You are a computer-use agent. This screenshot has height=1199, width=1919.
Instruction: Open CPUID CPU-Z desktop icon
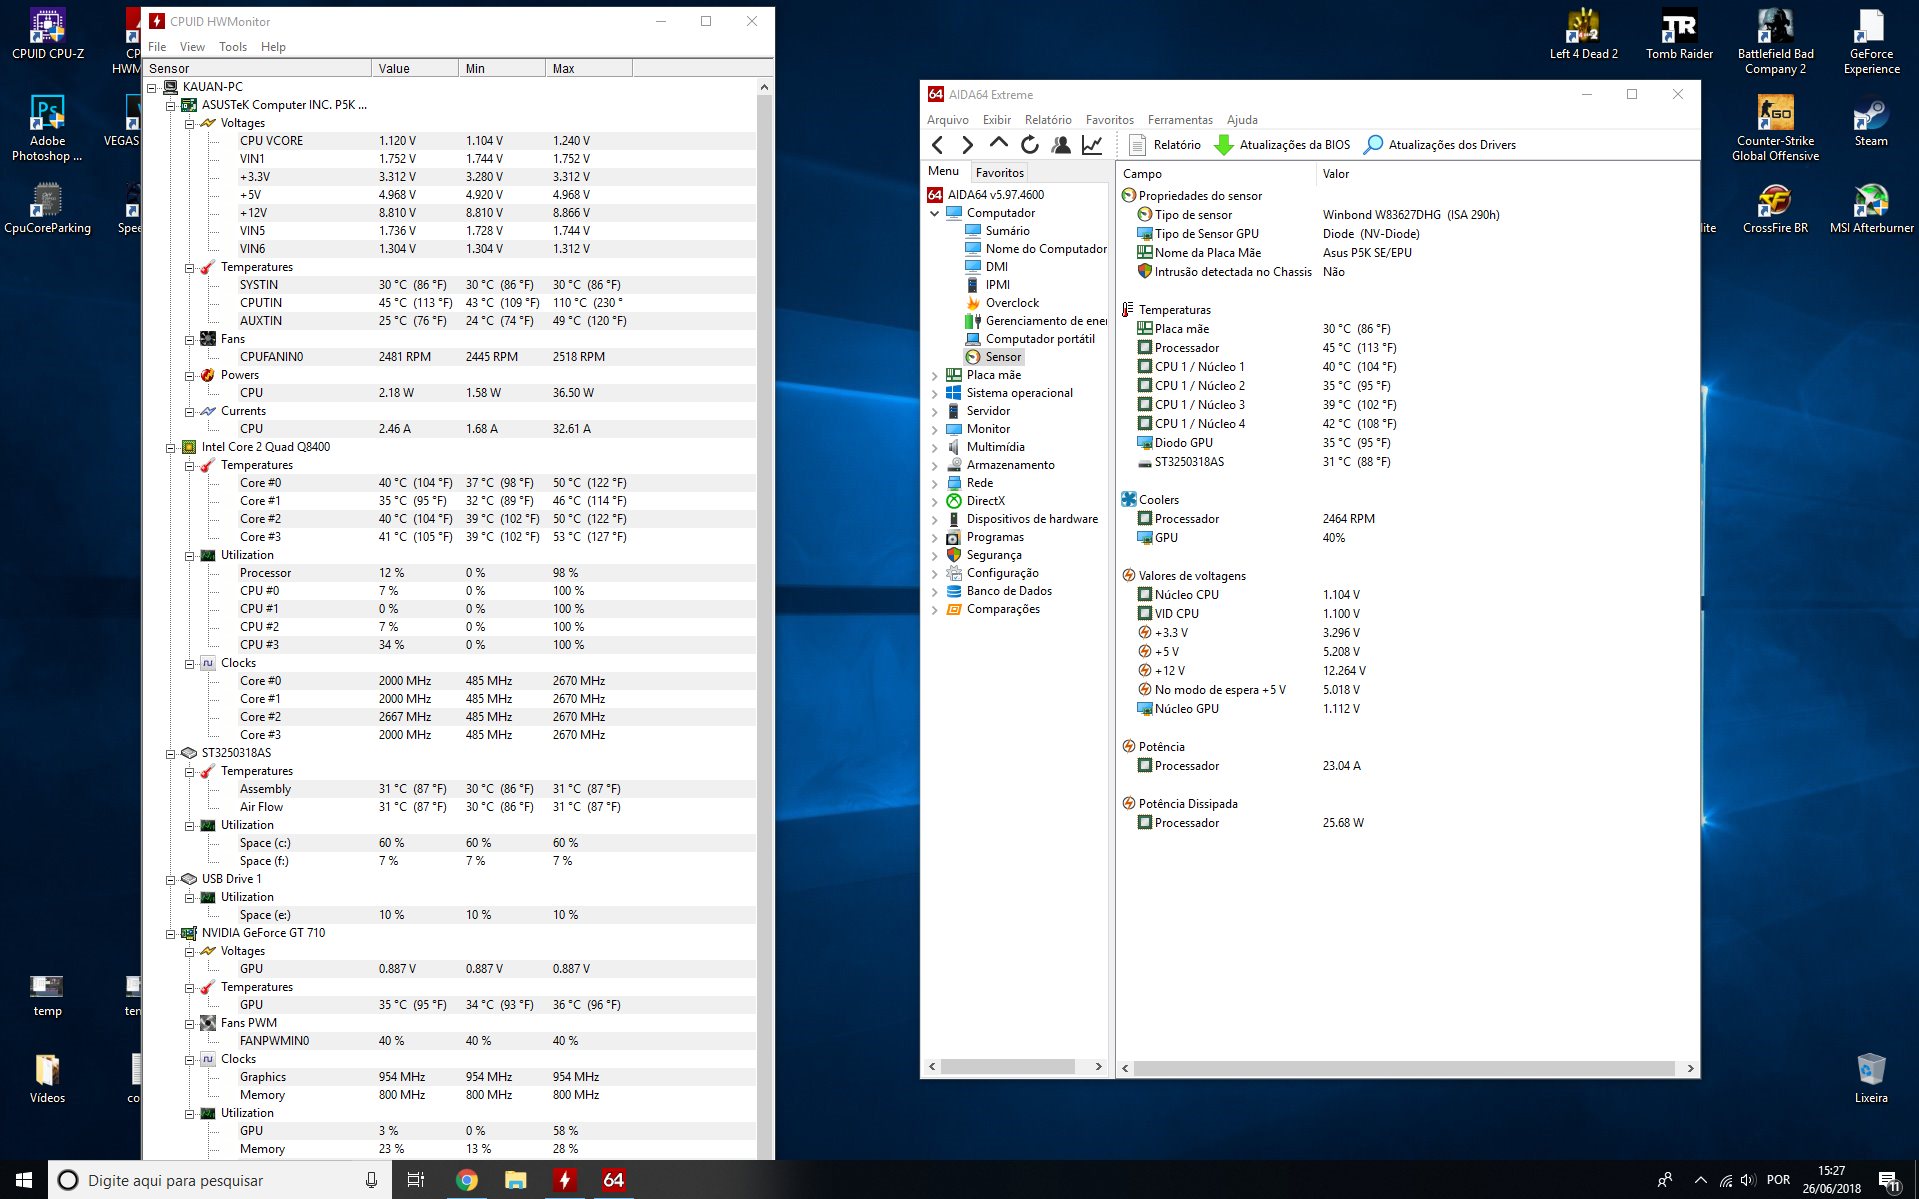click(x=47, y=34)
